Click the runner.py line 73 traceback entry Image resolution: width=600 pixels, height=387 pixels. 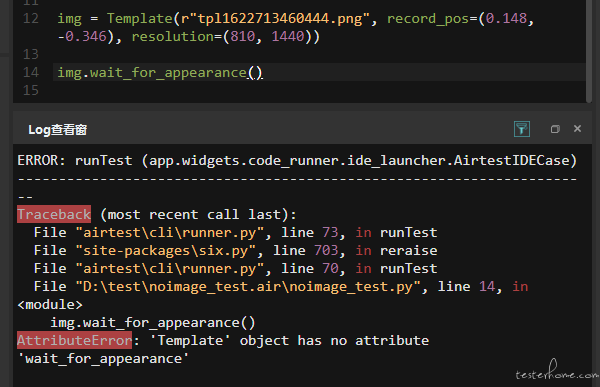235,232
